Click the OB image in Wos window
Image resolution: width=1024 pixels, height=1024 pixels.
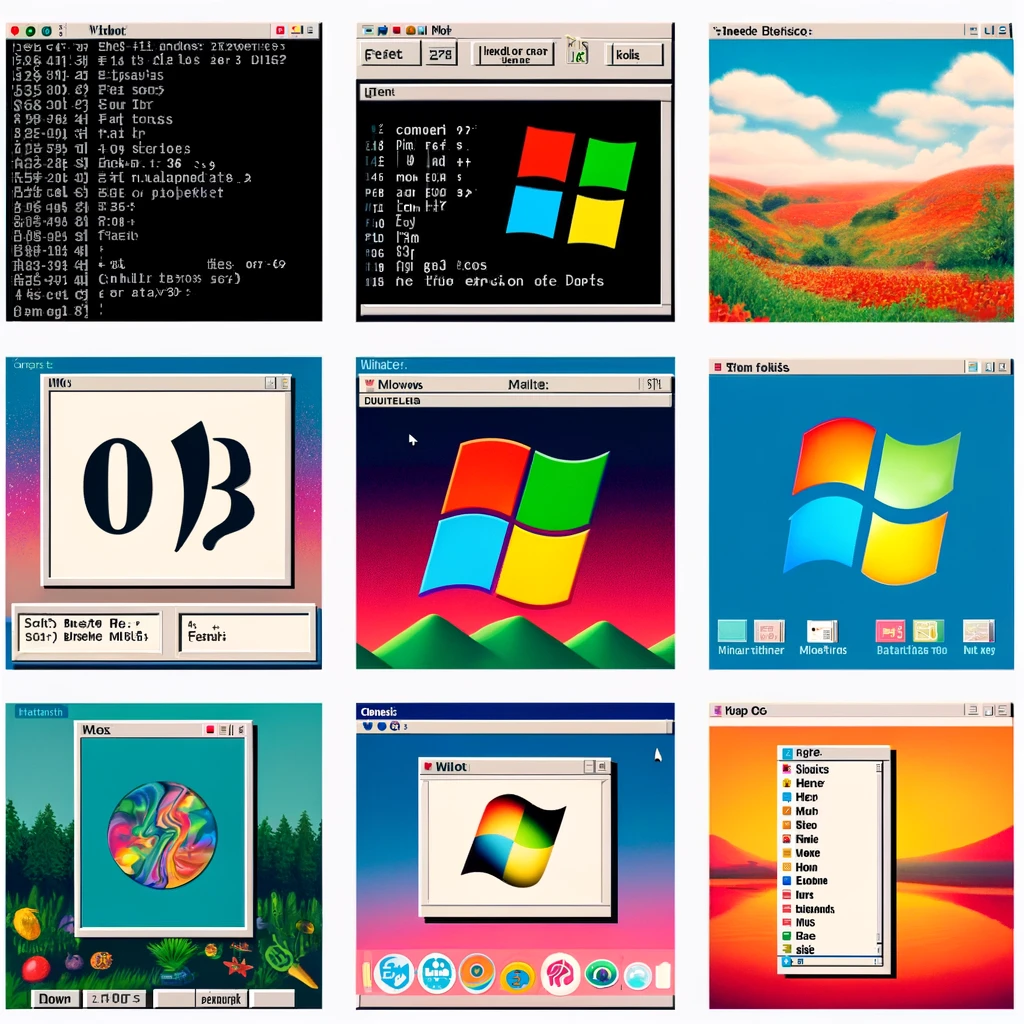[x=168, y=486]
